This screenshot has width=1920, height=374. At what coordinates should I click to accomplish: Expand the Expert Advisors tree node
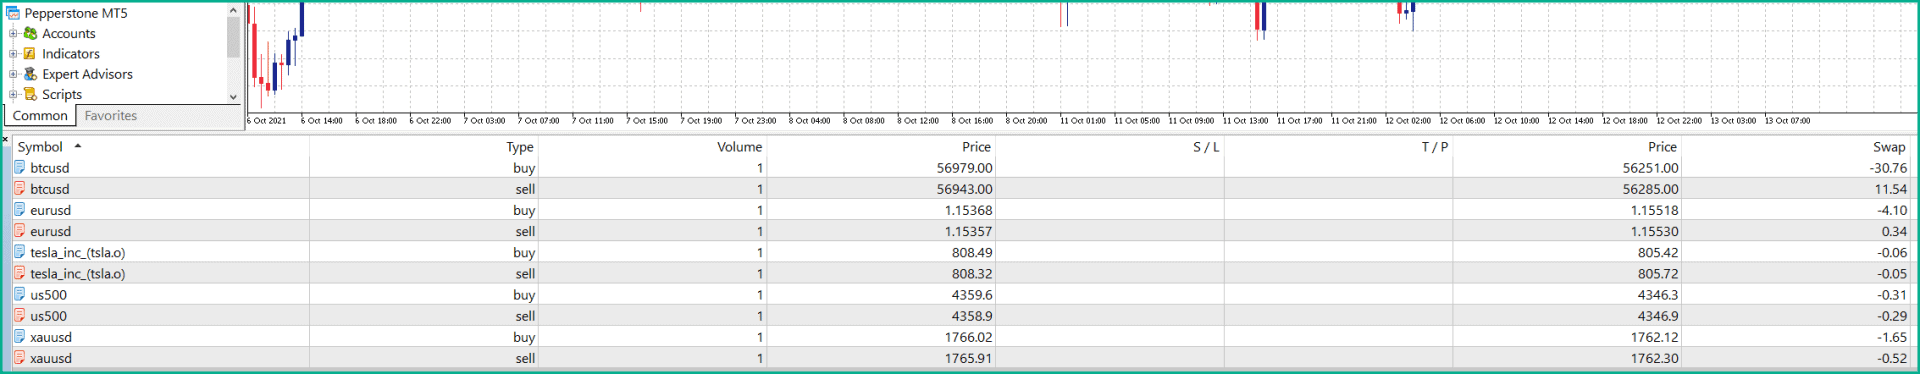13,74
